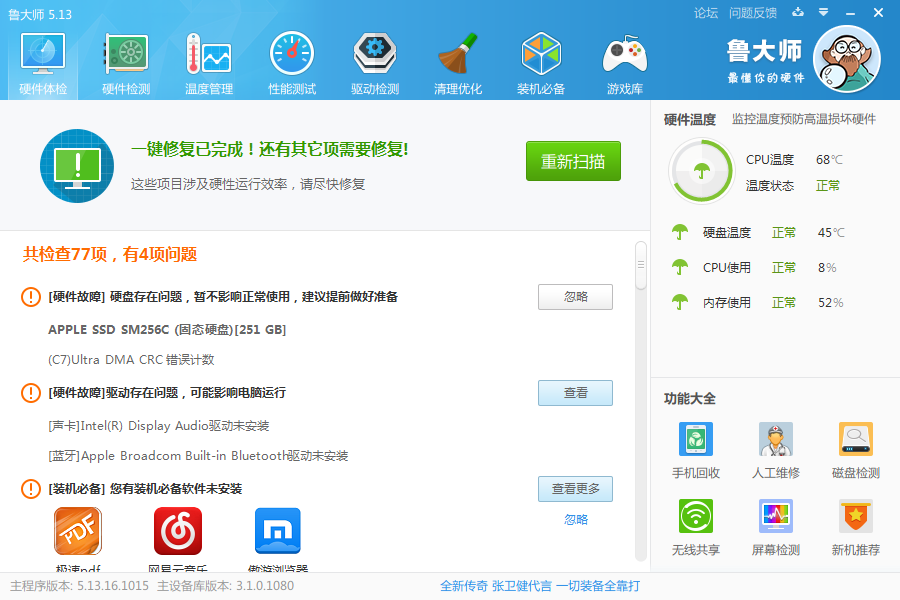Click Intel(R) Display Audio driver line
Image resolution: width=900 pixels, height=600 pixels.
[x=158, y=425]
